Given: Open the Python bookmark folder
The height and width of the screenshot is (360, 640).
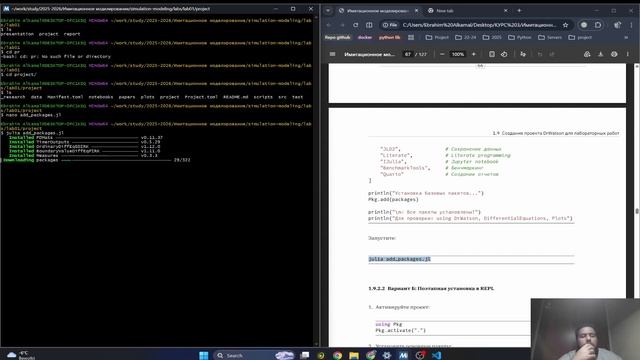Looking at the screenshot, I should pos(520,37).
